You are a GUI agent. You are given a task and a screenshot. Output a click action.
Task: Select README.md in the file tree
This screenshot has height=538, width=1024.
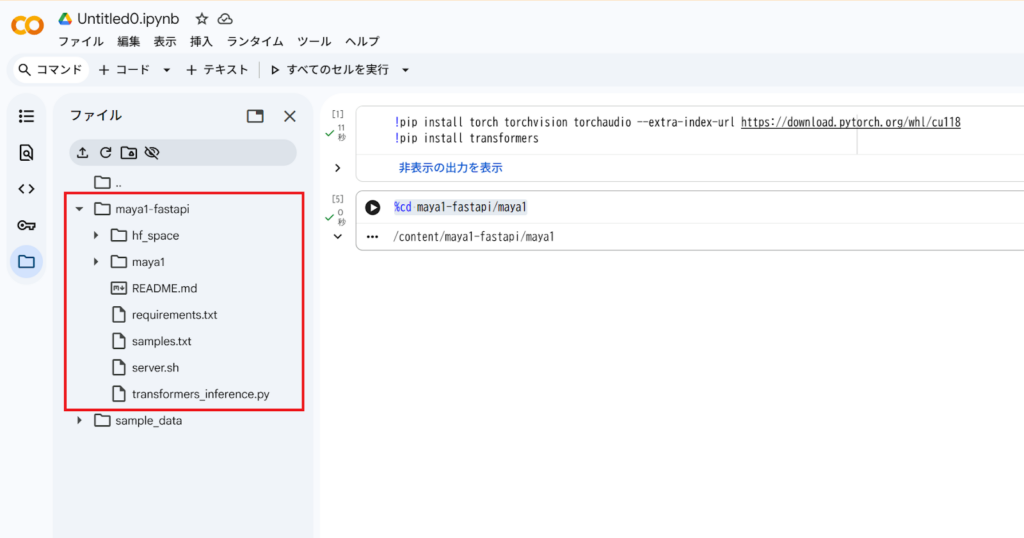pyautogui.click(x=164, y=289)
